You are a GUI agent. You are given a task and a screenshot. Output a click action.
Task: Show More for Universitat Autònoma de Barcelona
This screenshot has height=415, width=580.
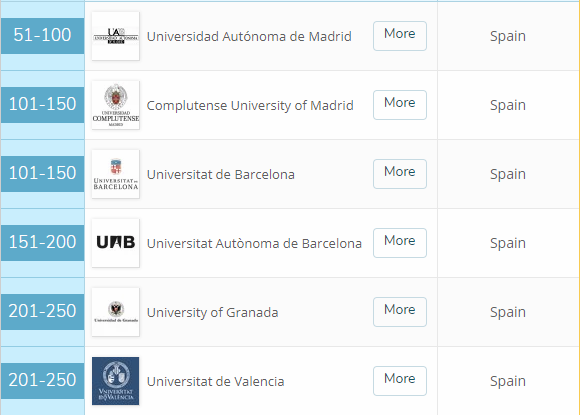(x=400, y=243)
